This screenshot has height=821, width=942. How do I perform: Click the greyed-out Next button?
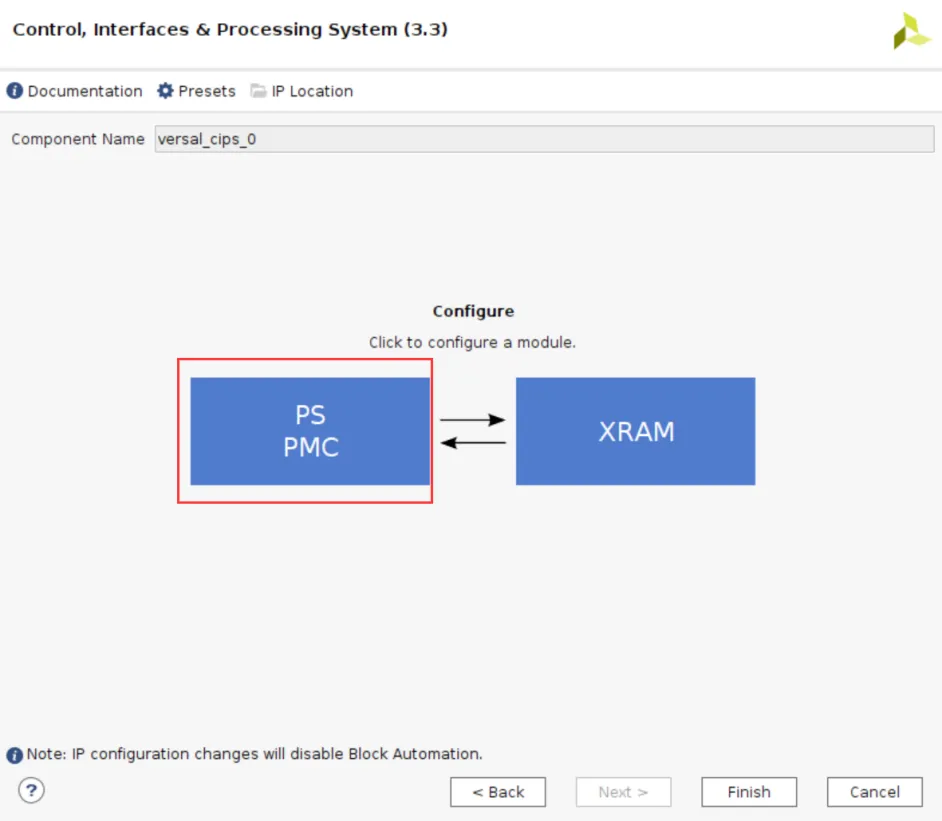623,792
